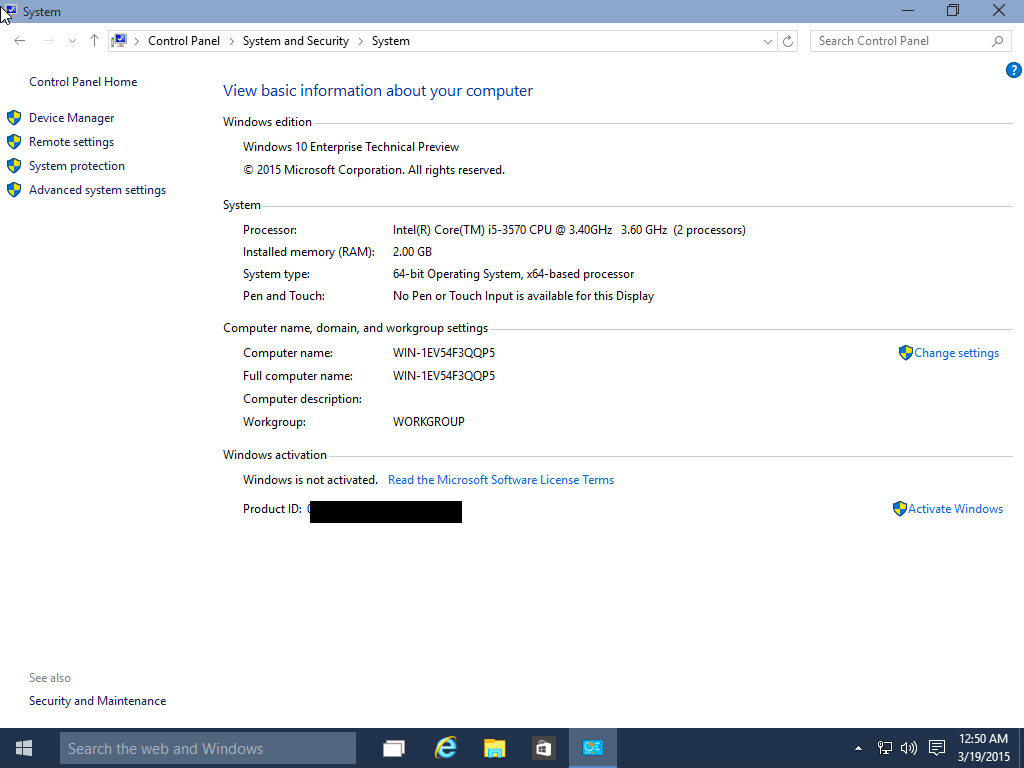Open Task View from taskbar
Image resolution: width=1024 pixels, height=768 pixels.
[x=394, y=748]
